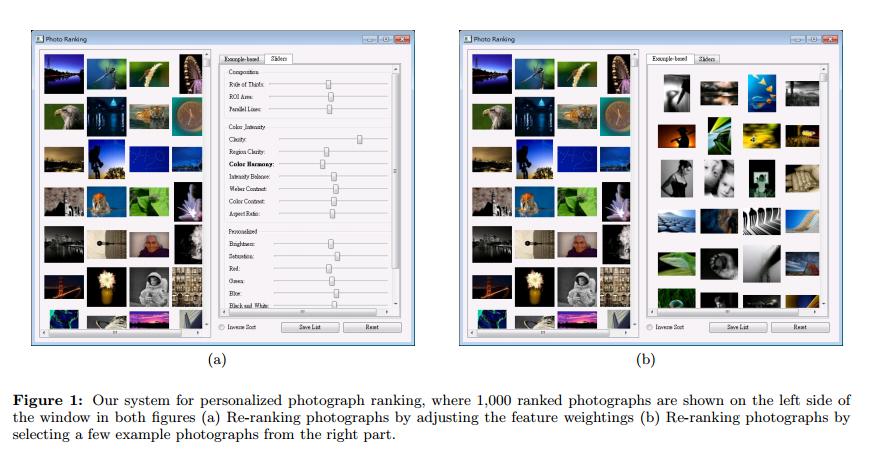Screen dimensions: 879x450
Task: Open the Sliders tab in window (b)
Action: (x=707, y=59)
